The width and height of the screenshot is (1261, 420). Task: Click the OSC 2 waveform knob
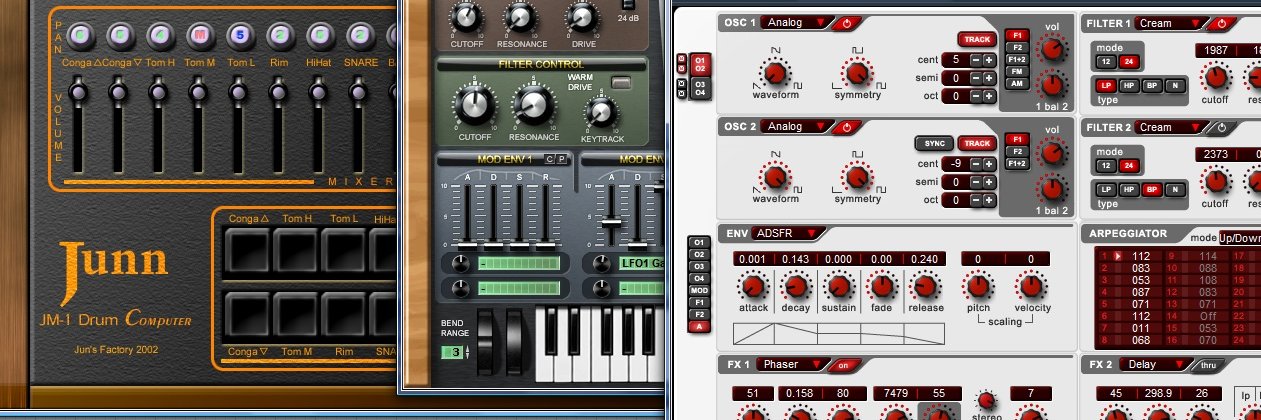pyautogui.click(x=775, y=177)
